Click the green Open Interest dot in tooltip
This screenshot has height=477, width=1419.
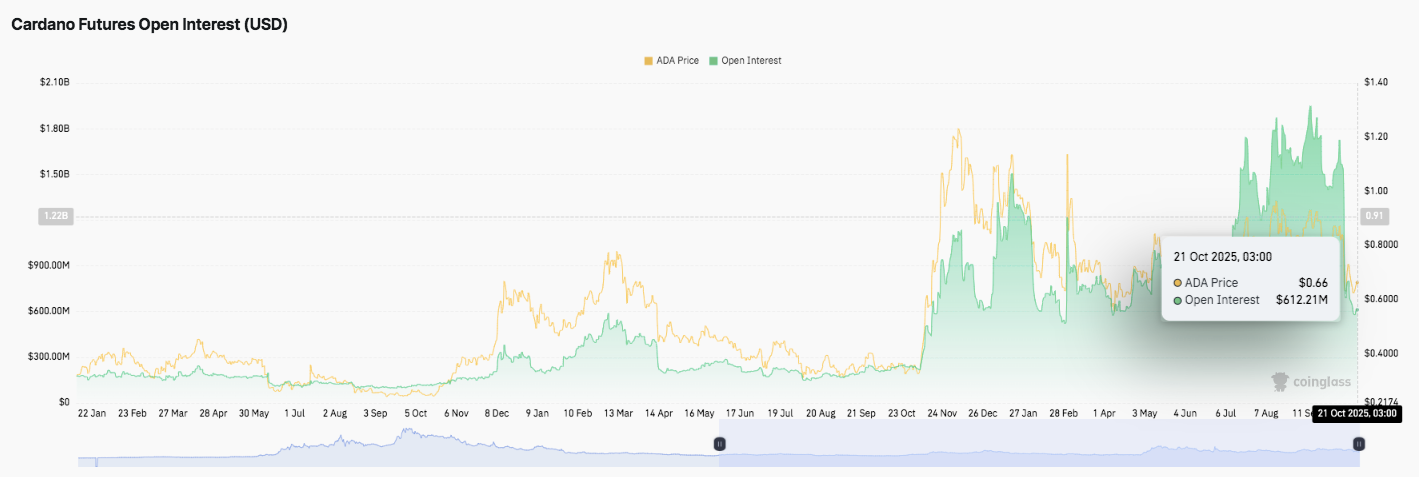(1178, 300)
